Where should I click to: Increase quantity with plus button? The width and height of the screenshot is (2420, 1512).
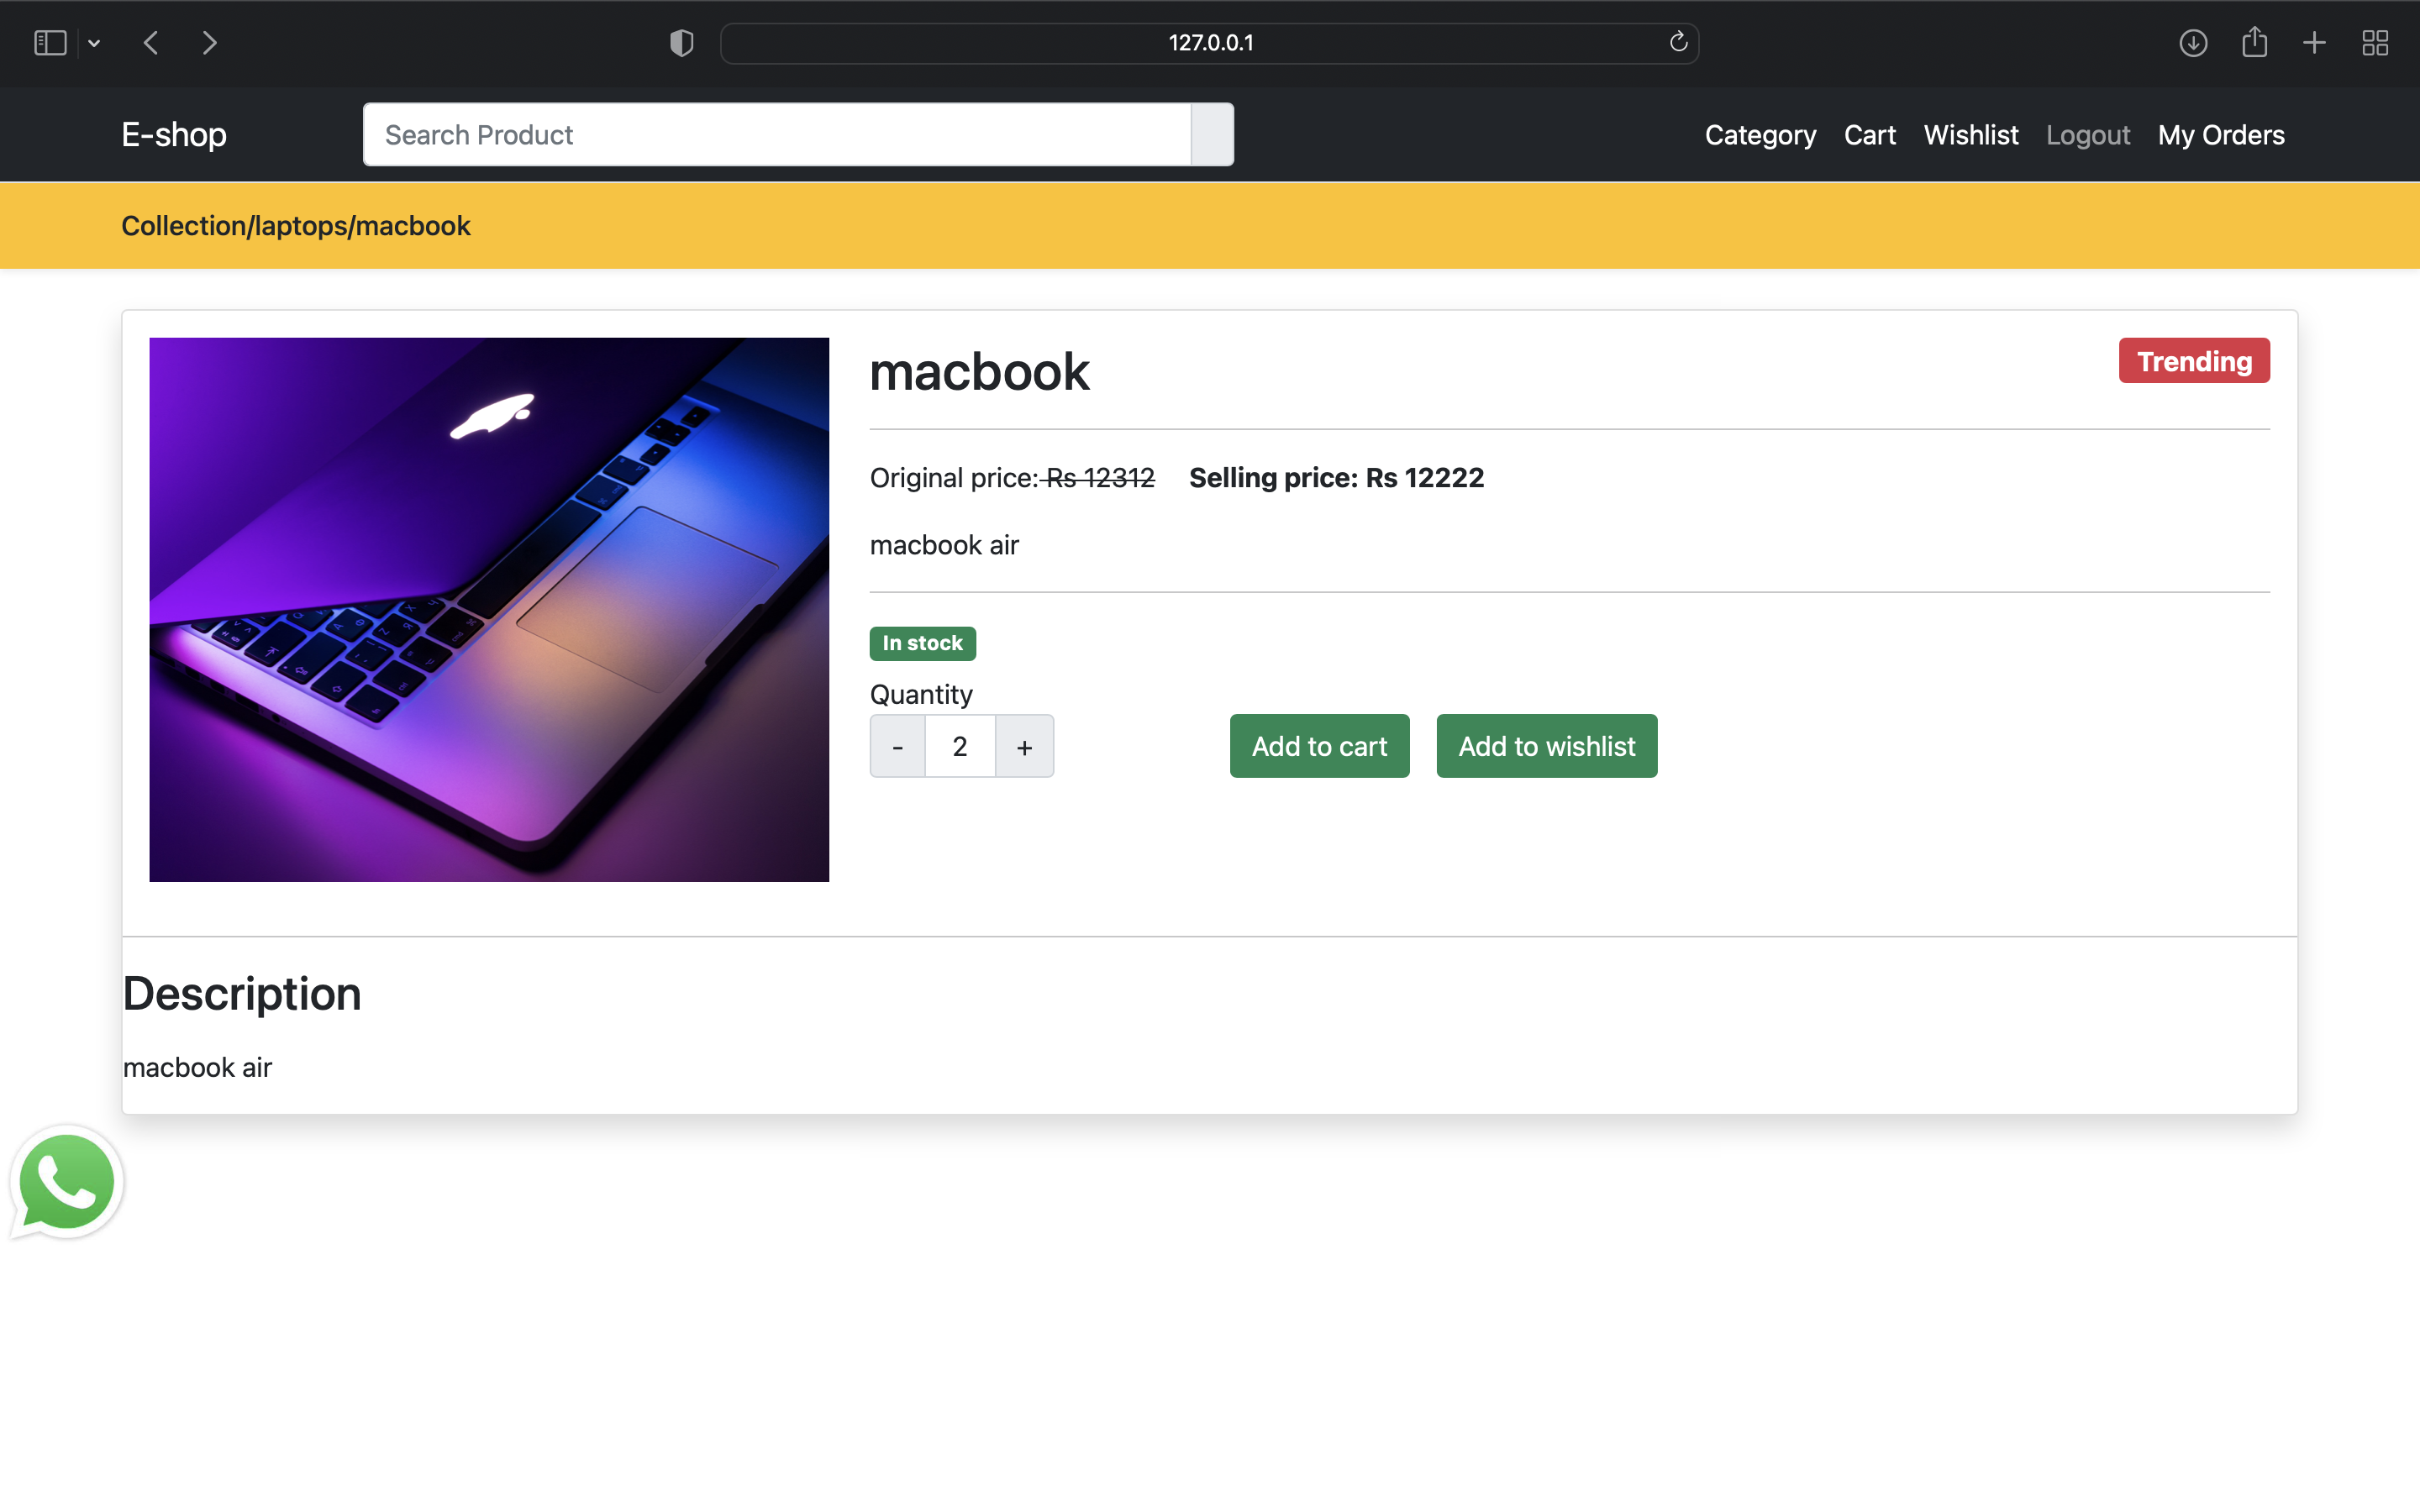pos(1024,746)
